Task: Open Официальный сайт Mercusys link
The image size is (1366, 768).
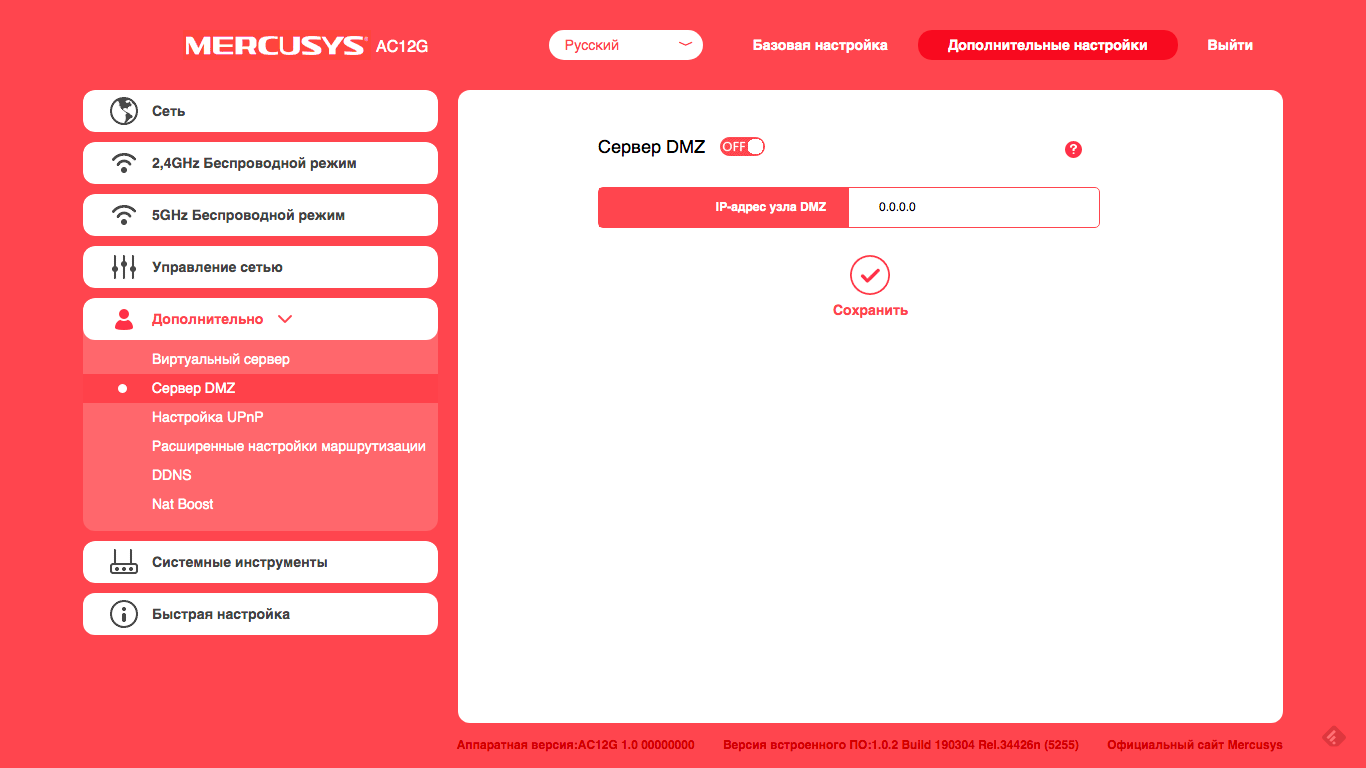Action: [x=1194, y=745]
